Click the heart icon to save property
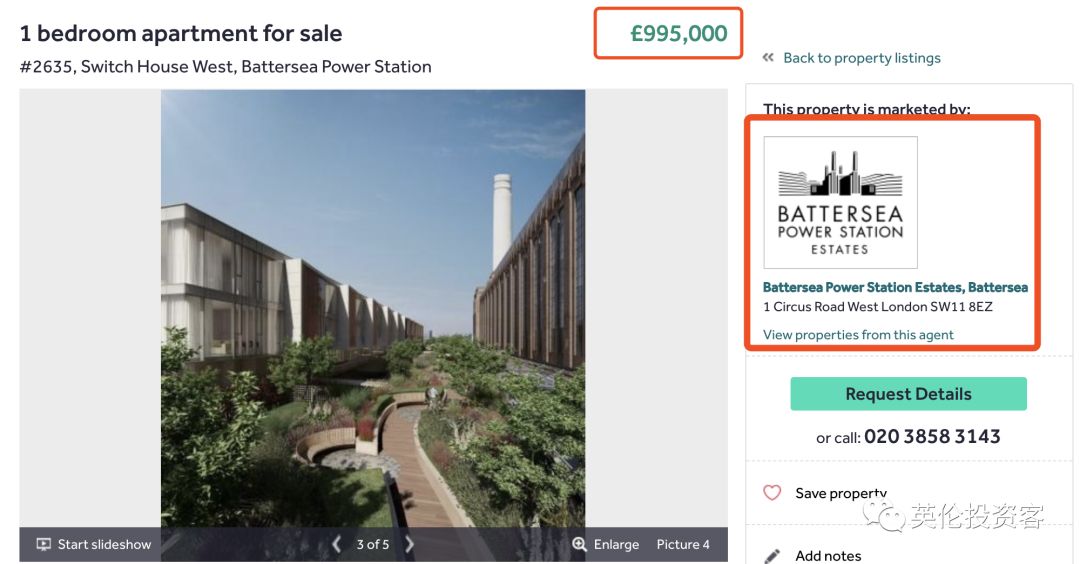1080x564 pixels. [772, 493]
